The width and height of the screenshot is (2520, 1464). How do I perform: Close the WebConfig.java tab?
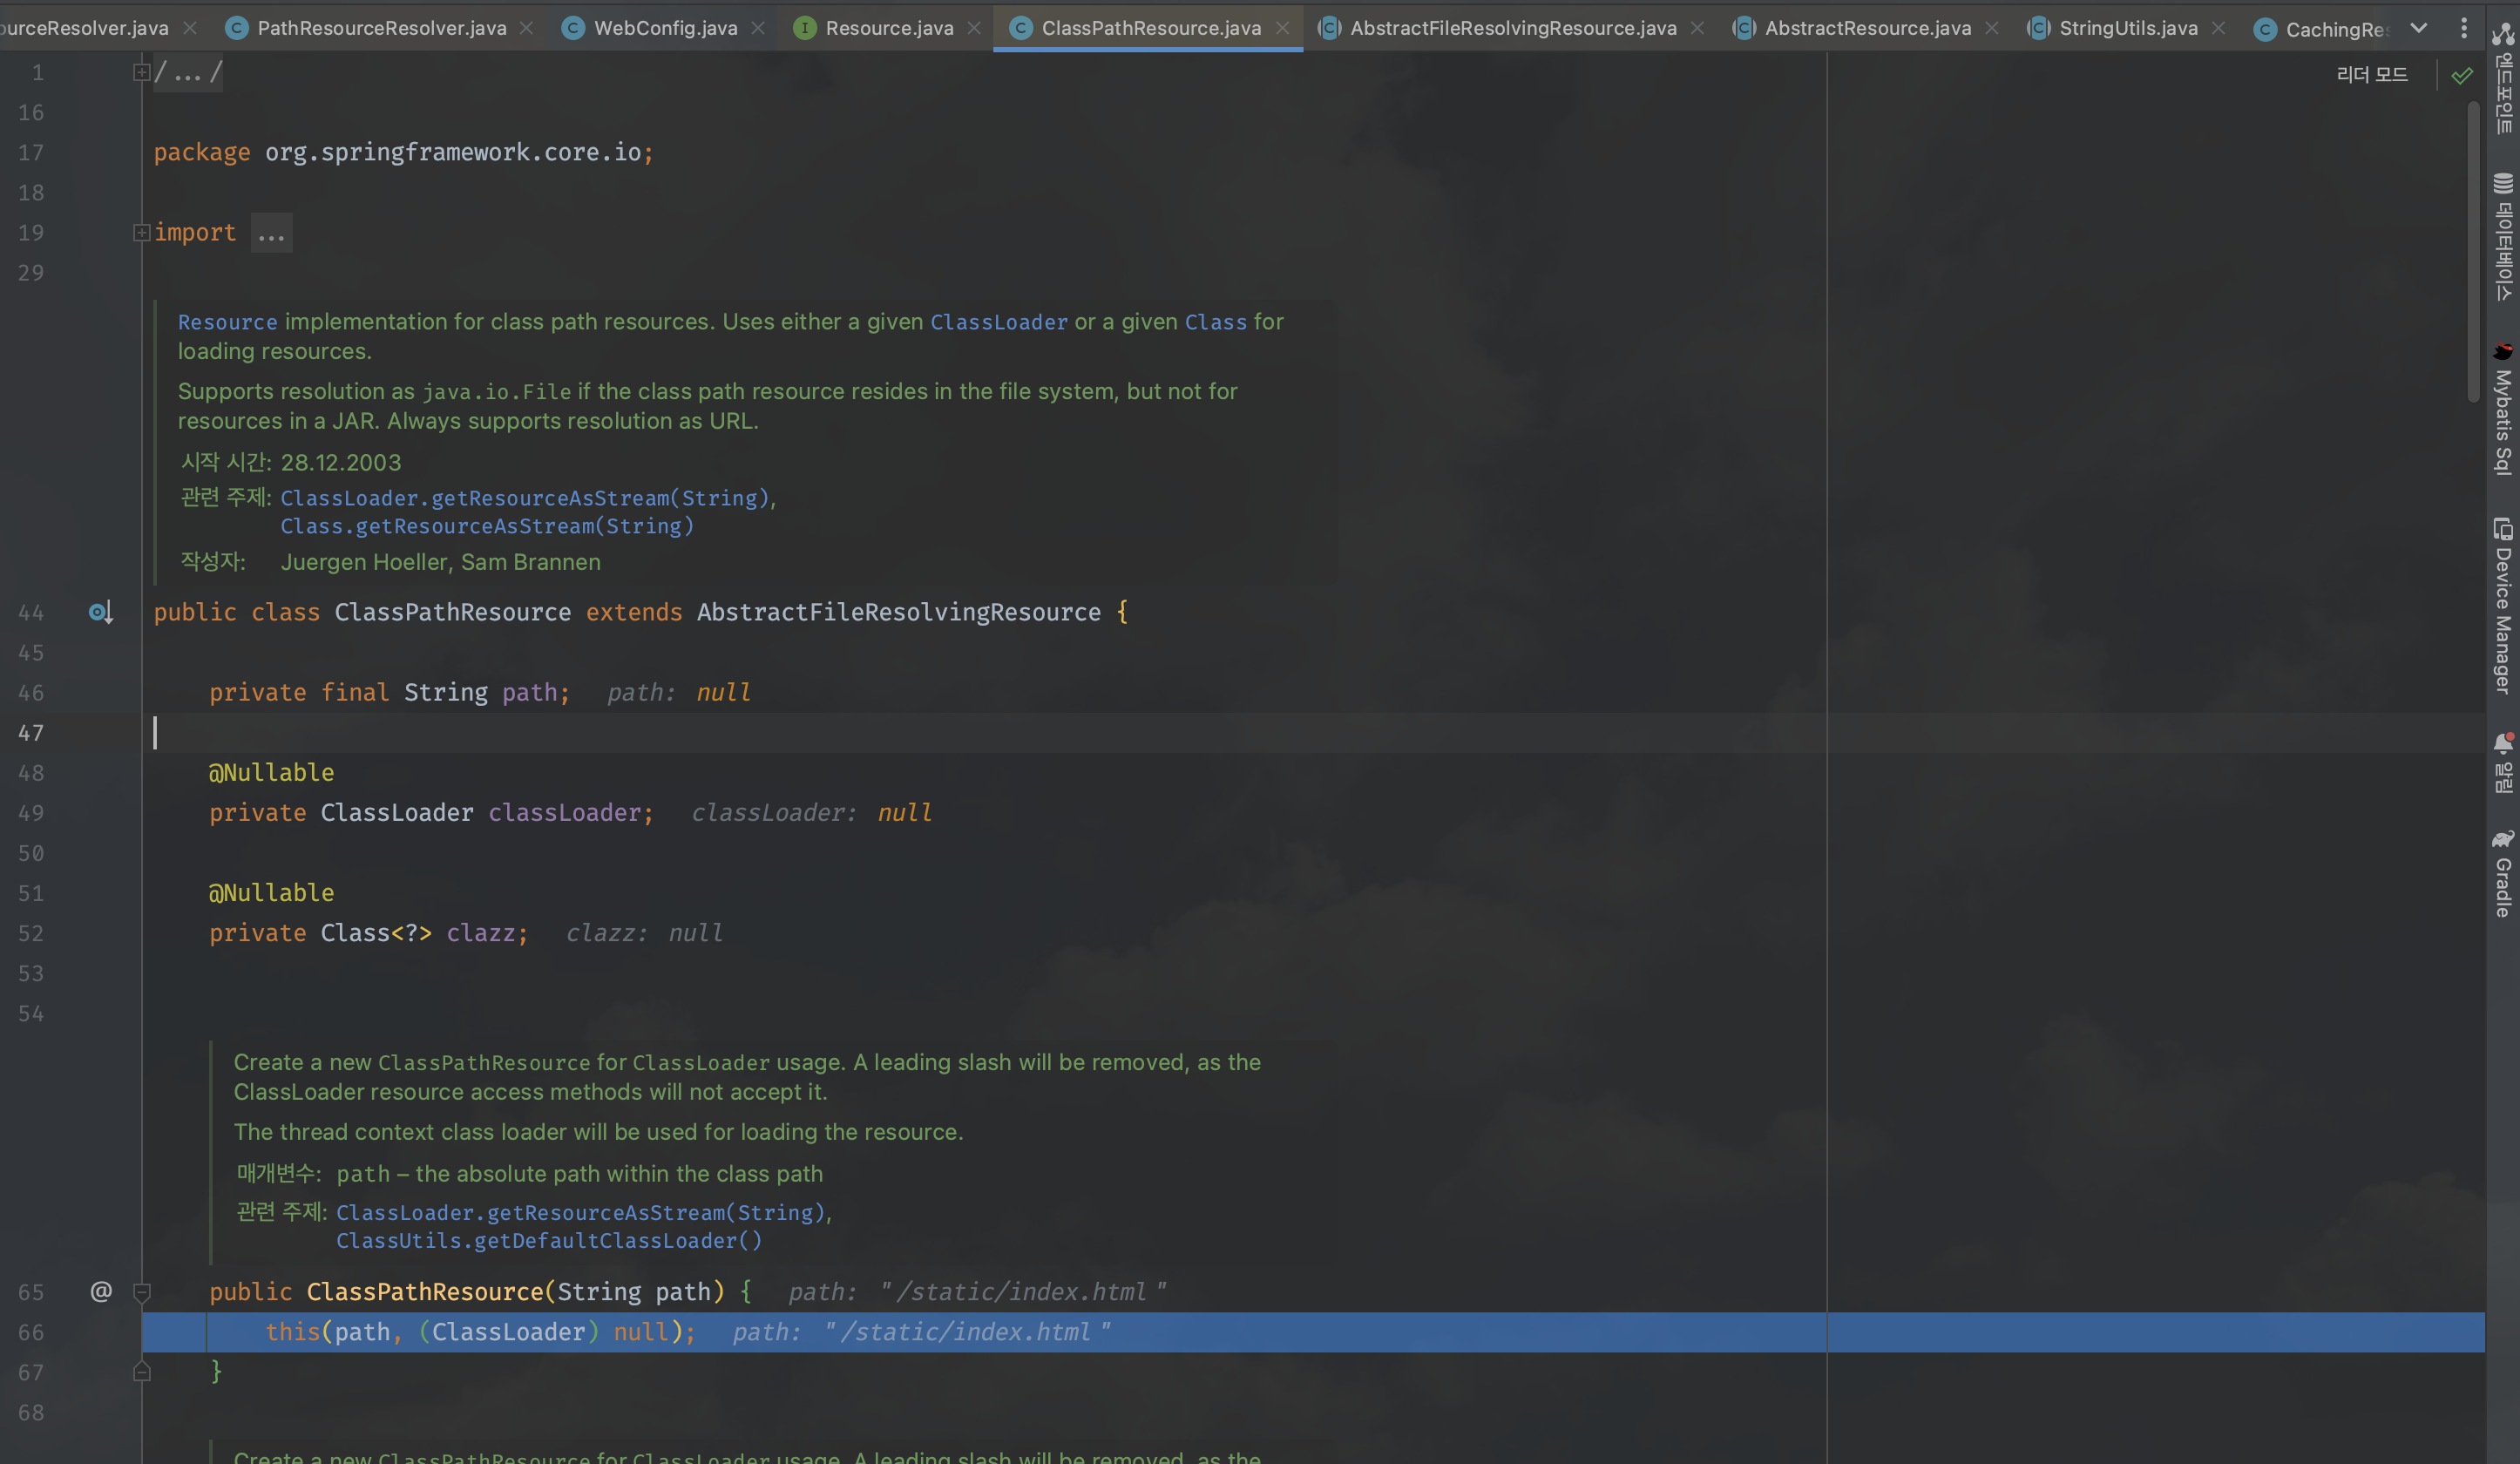[x=758, y=28]
